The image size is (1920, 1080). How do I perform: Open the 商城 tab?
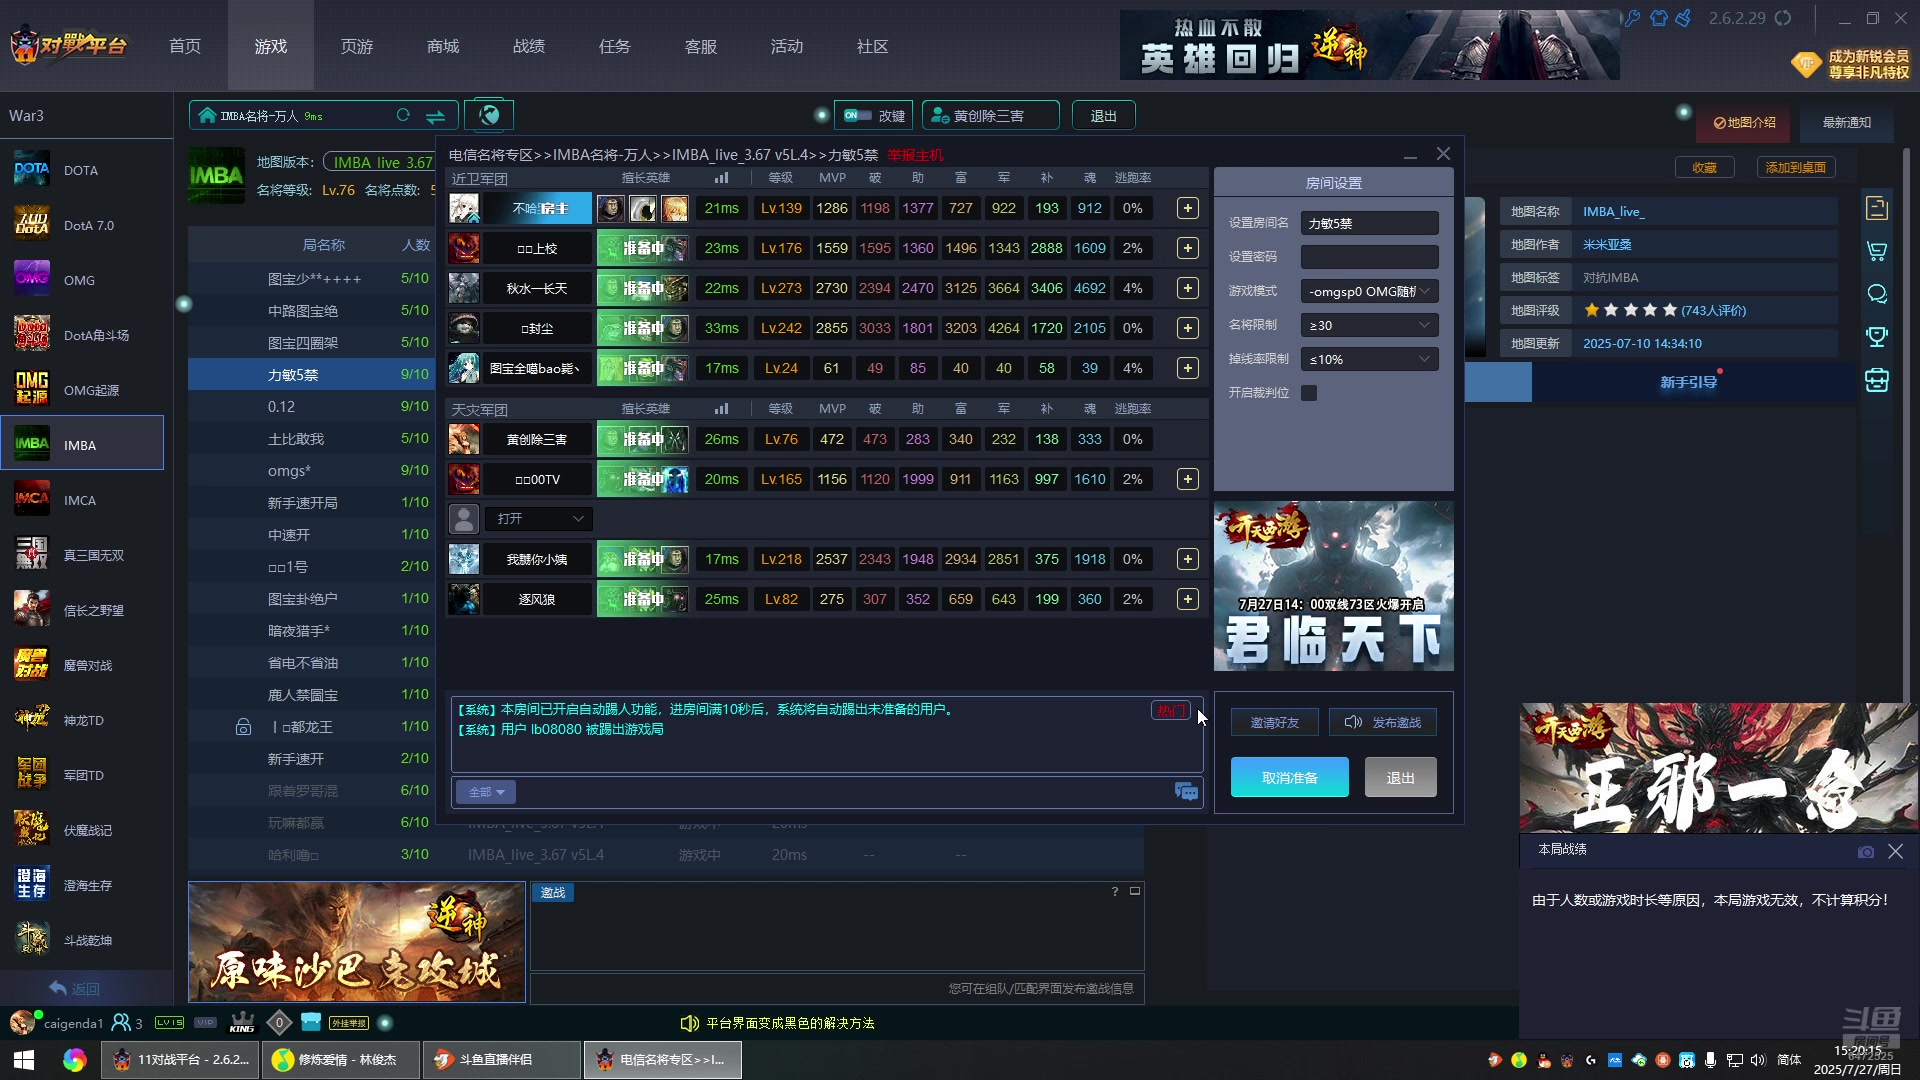[443, 46]
